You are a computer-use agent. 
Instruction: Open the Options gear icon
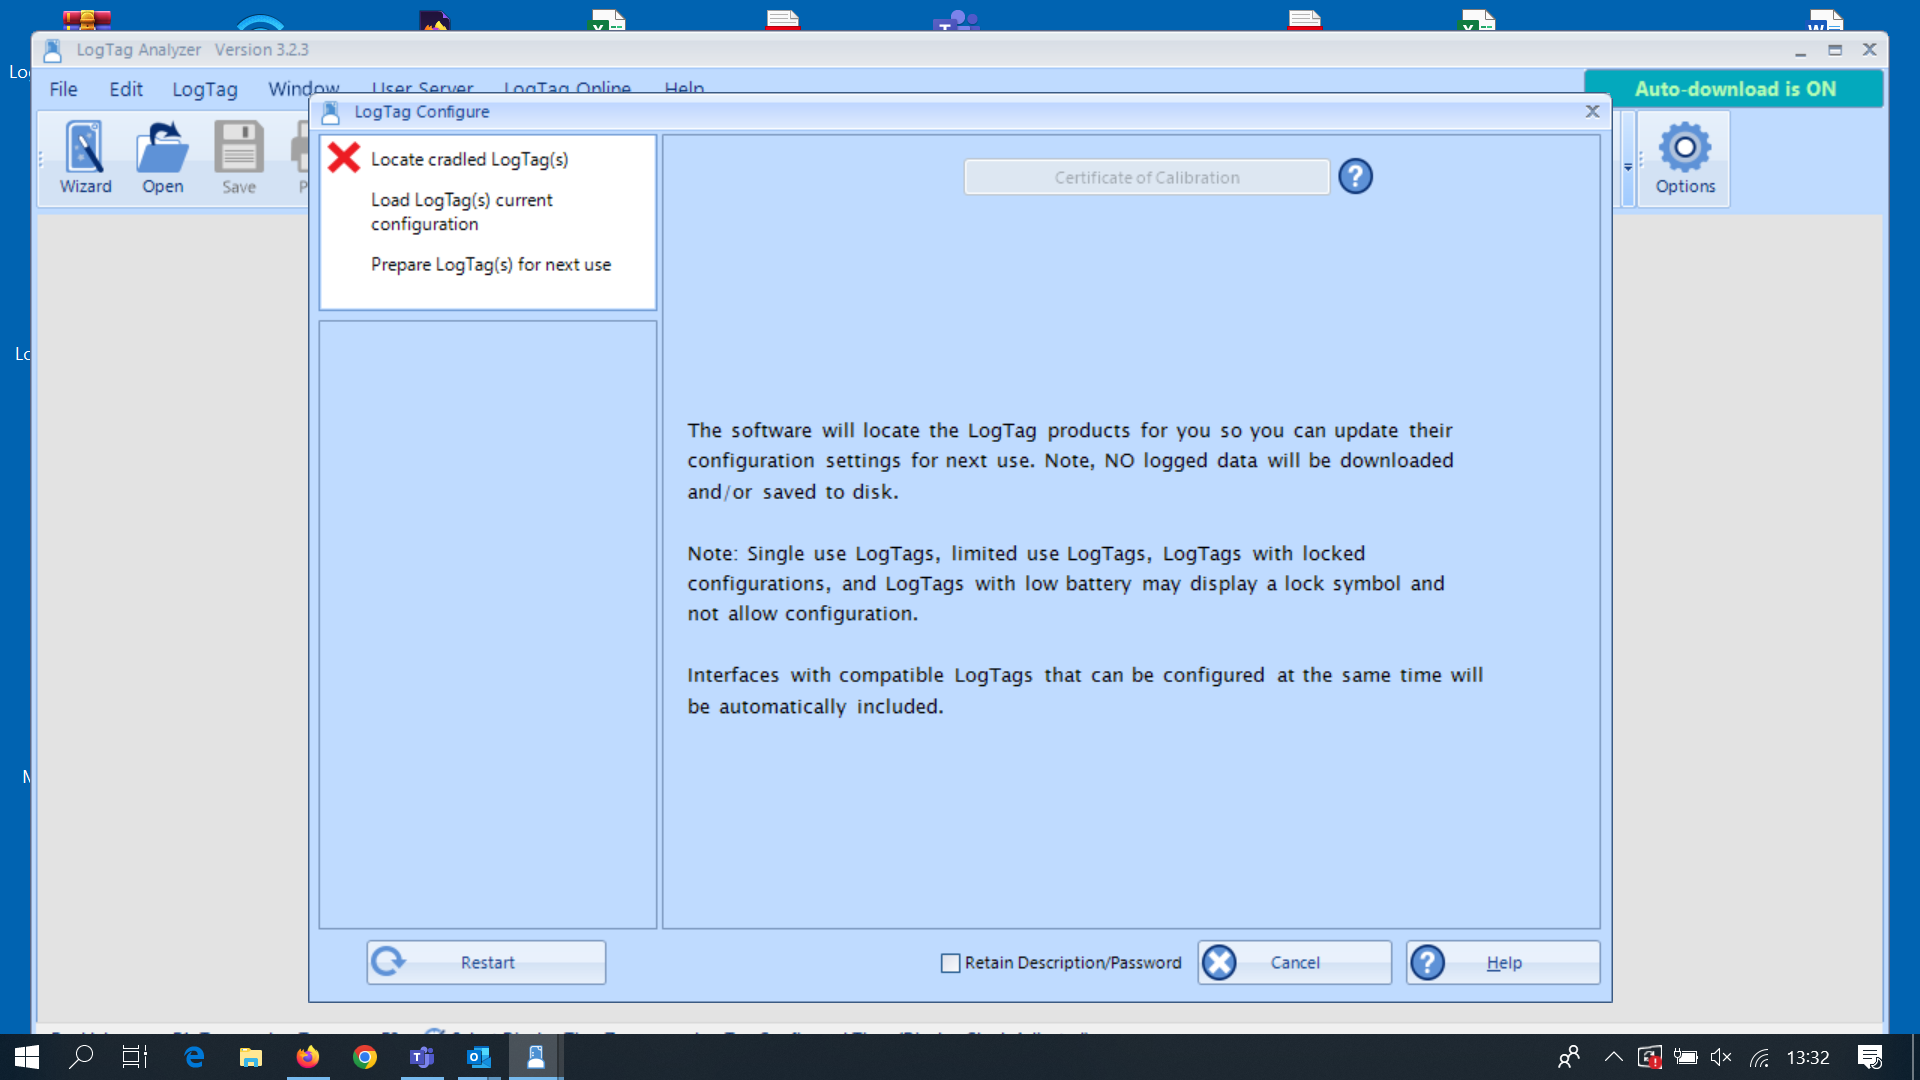pos(1685,158)
